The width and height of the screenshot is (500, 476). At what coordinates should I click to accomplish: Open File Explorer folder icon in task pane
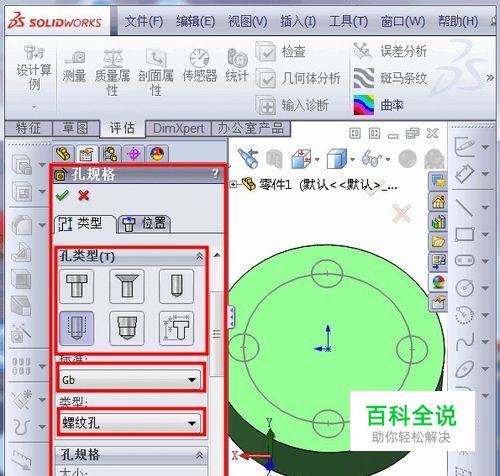[x=438, y=241]
